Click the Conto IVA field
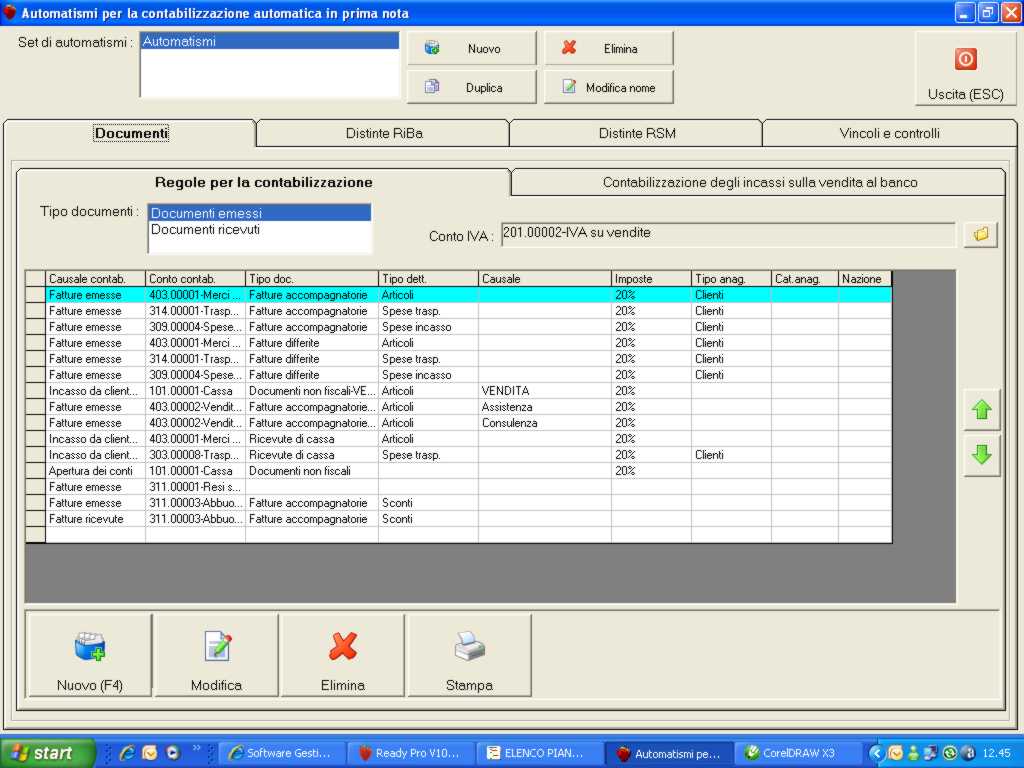This screenshot has height=768, width=1024. coord(728,233)
